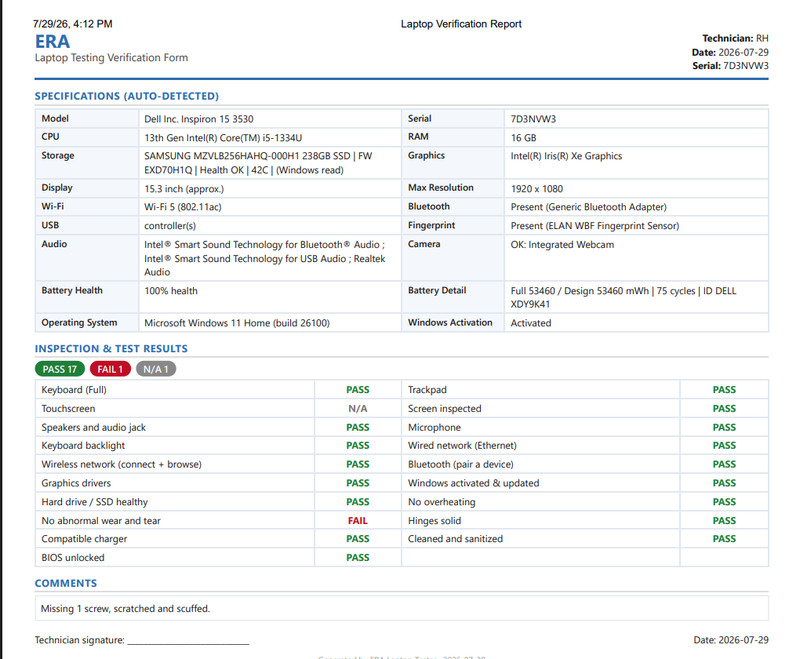Select the Windows Activation value 'Activated'
The height and width of the screenshot is (659, 800).
tap(531, 323)
